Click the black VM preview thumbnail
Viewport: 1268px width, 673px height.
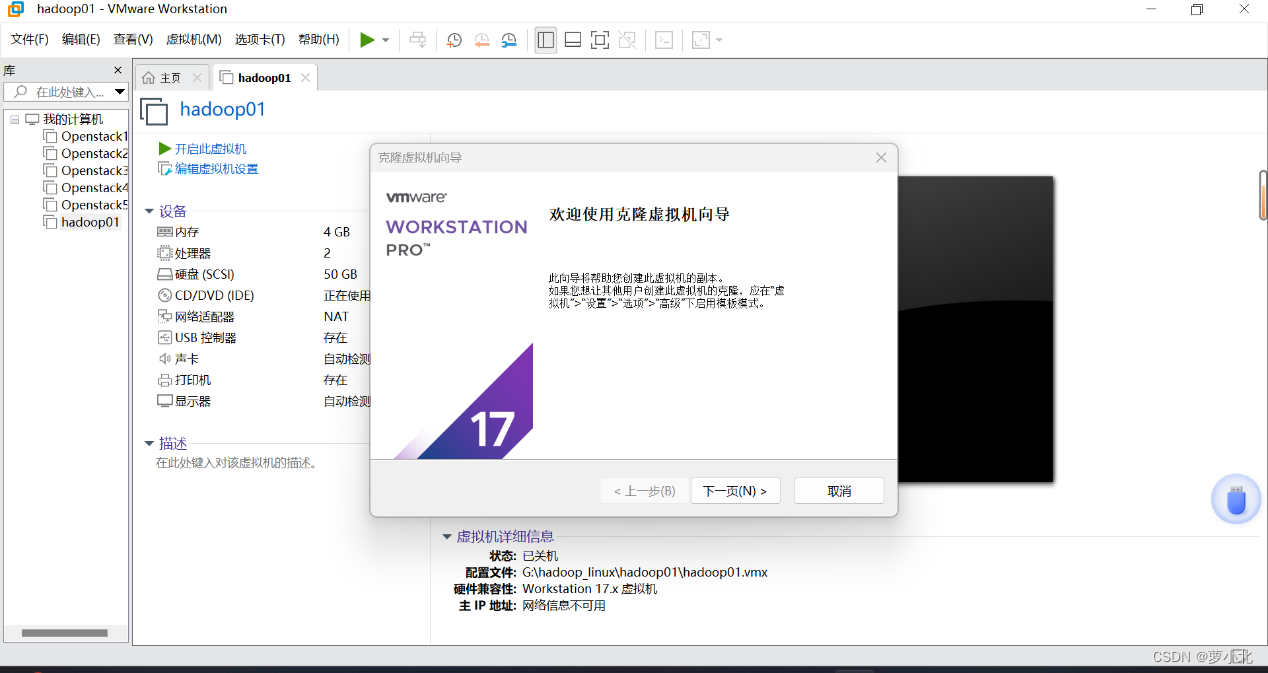coord(975,329)
